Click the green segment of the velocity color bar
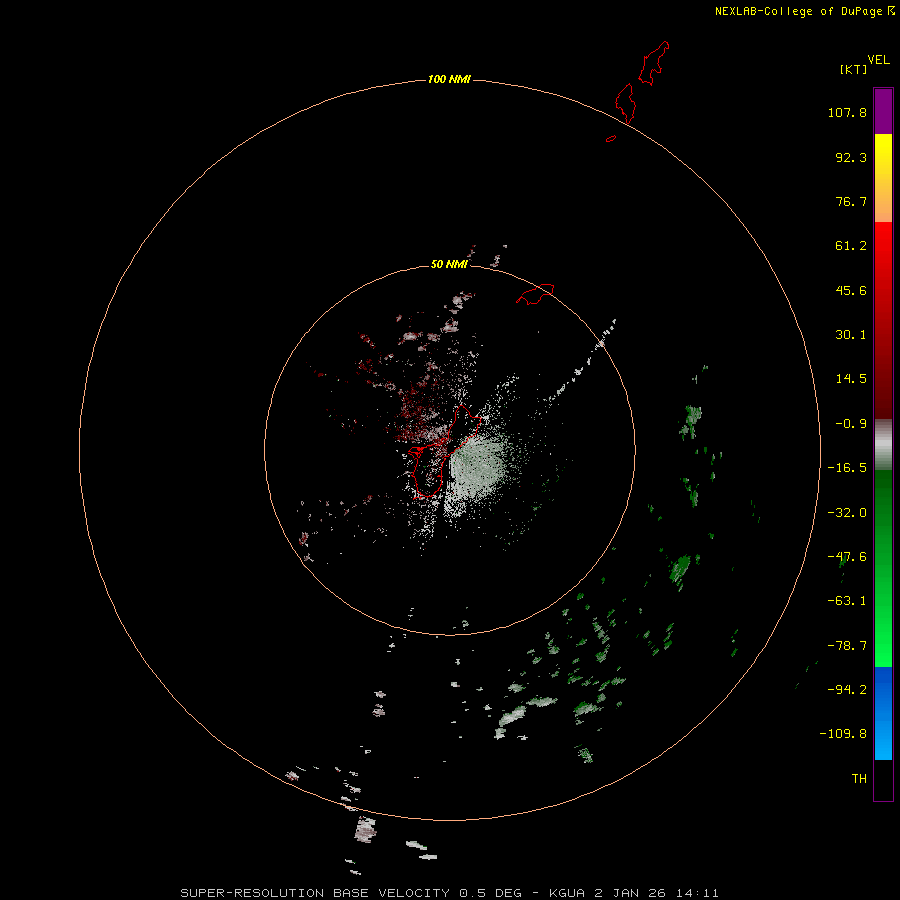 883,568
